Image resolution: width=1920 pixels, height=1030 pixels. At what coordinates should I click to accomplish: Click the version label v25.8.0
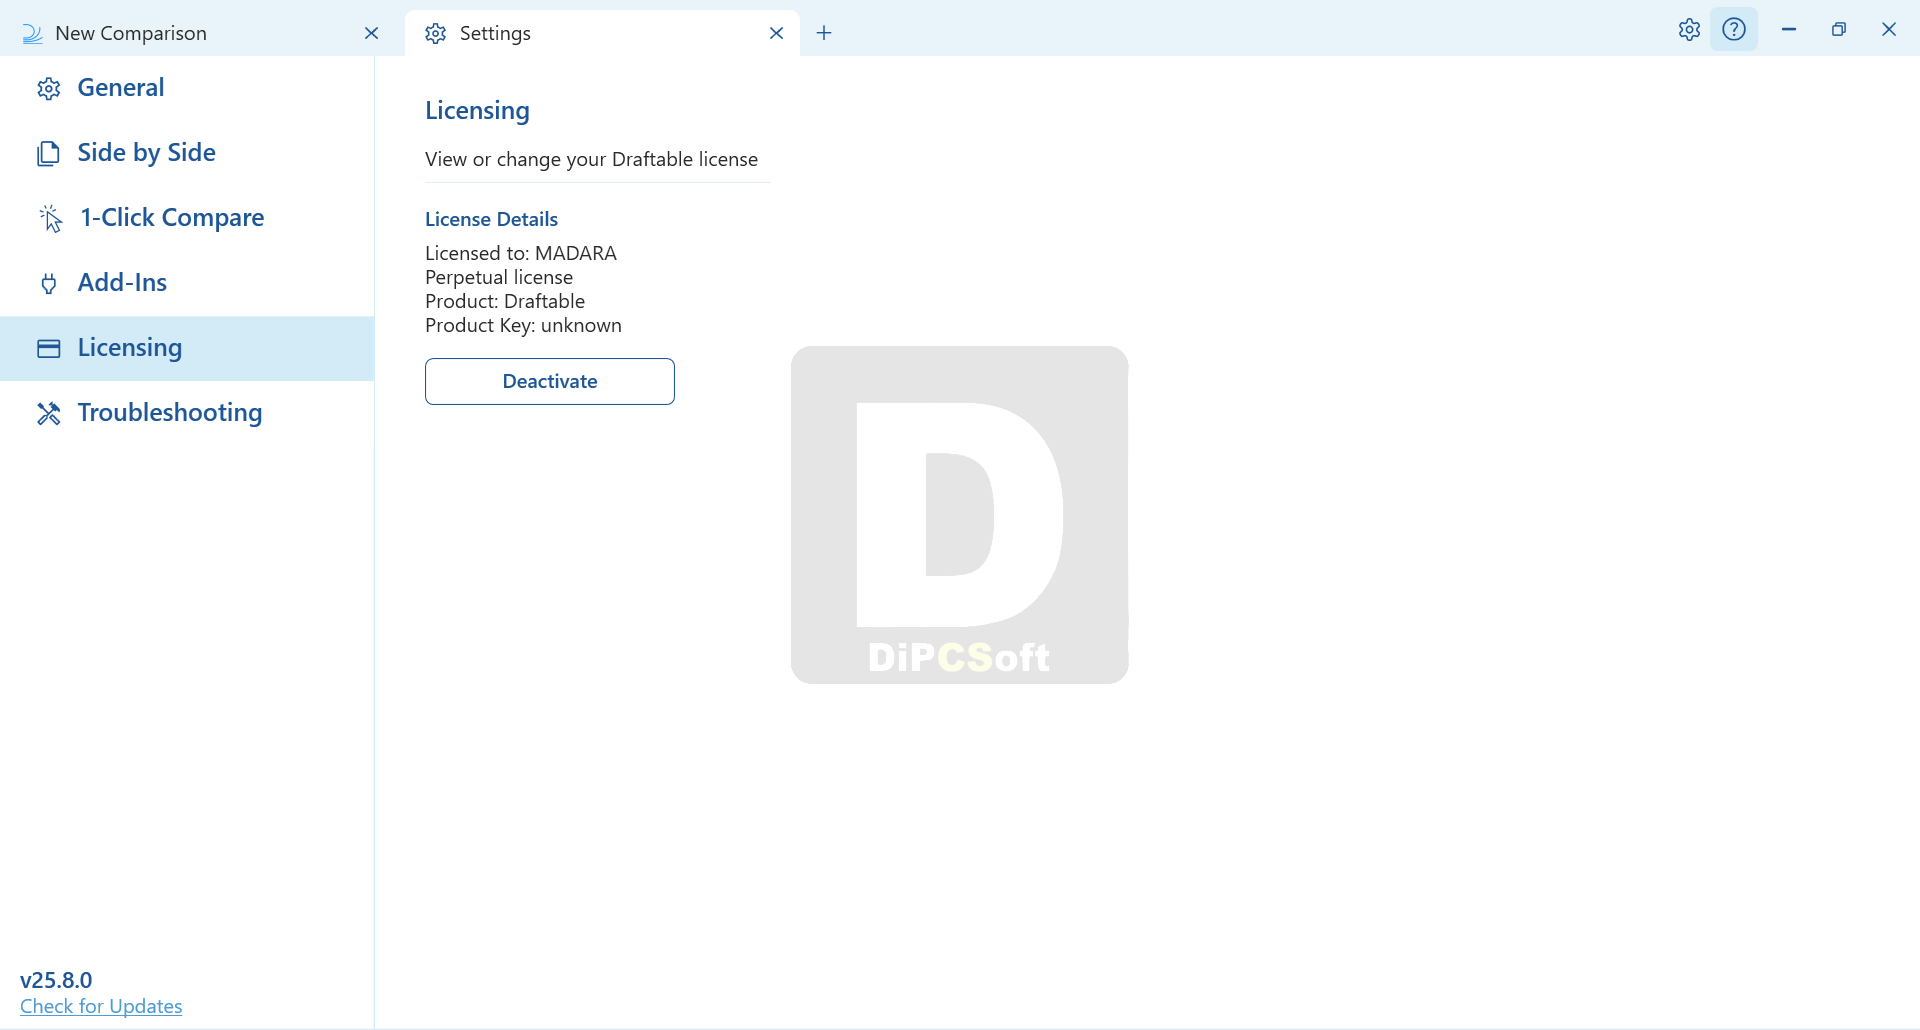(x=56, y=980)
